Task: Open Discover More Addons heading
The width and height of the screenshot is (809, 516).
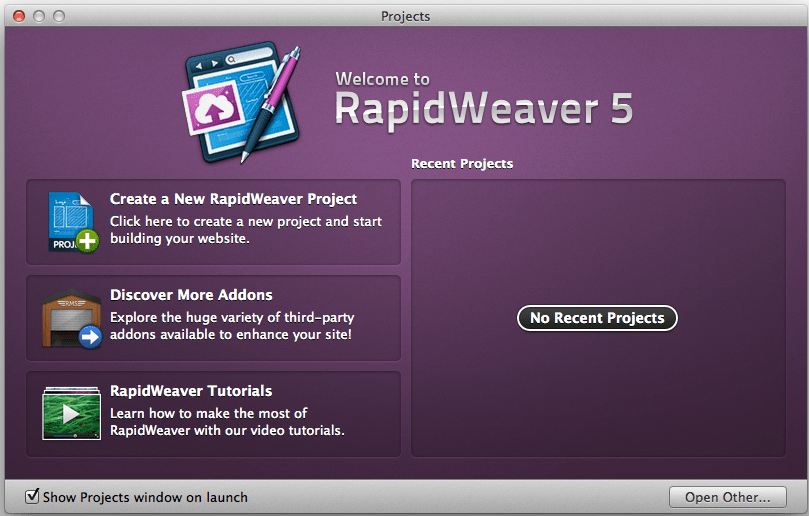Action: point(191,295)
